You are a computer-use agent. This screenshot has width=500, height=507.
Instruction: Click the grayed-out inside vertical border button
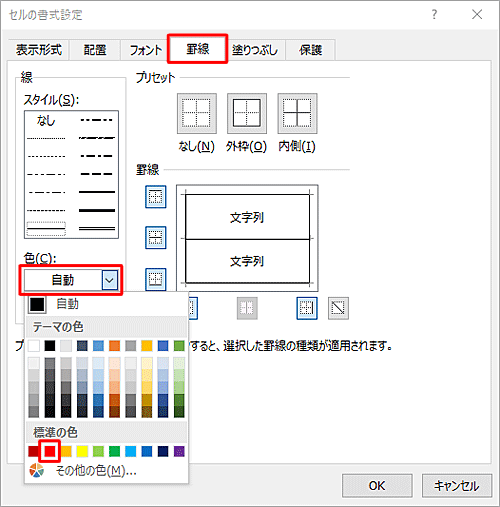click(x=247, y=308)
